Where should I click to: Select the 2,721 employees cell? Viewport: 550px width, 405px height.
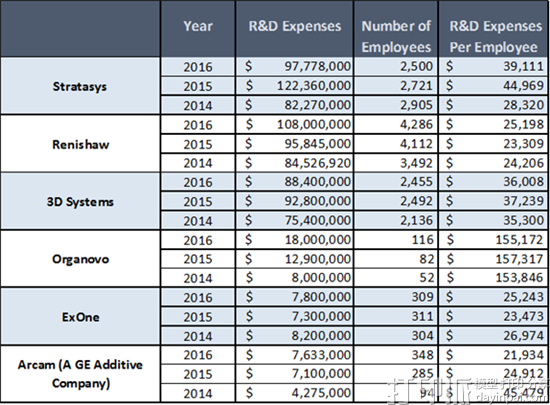(396, 86)
